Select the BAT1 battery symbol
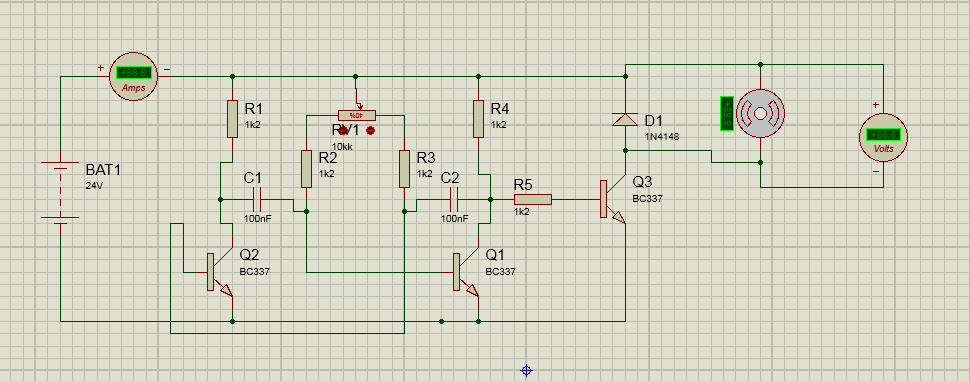Image resolution: width=970 pixels, height=381 pixels. tap(60, 190)
